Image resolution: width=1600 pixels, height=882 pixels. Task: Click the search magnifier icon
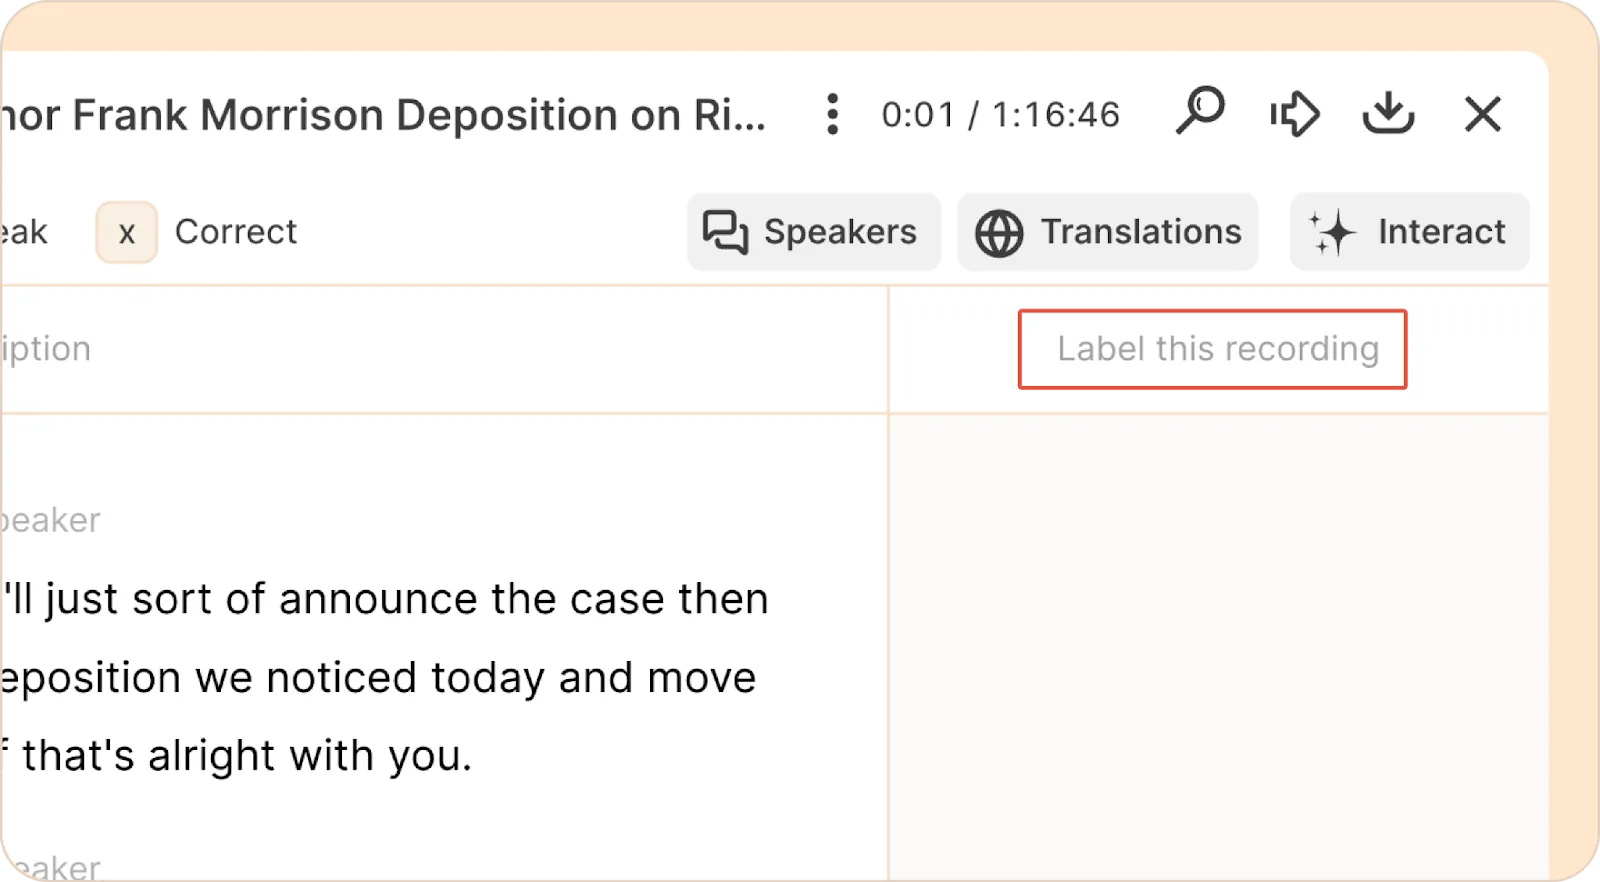1200,111
